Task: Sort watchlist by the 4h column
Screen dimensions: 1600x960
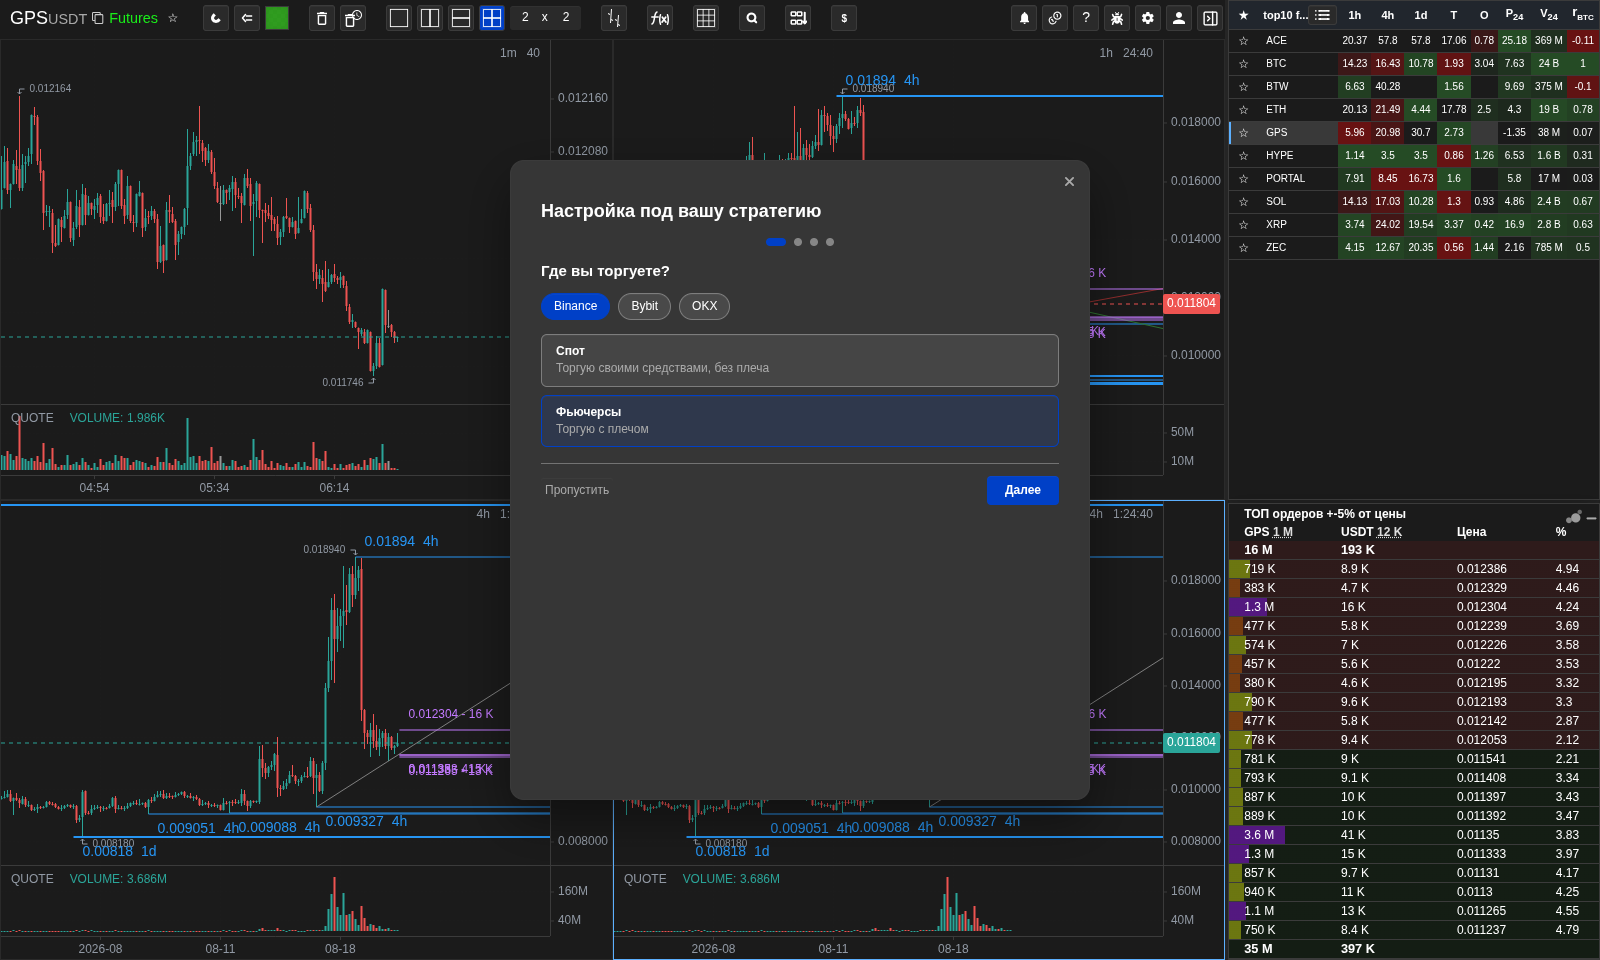Action: pyautogui.click(x=1388, y=15)
